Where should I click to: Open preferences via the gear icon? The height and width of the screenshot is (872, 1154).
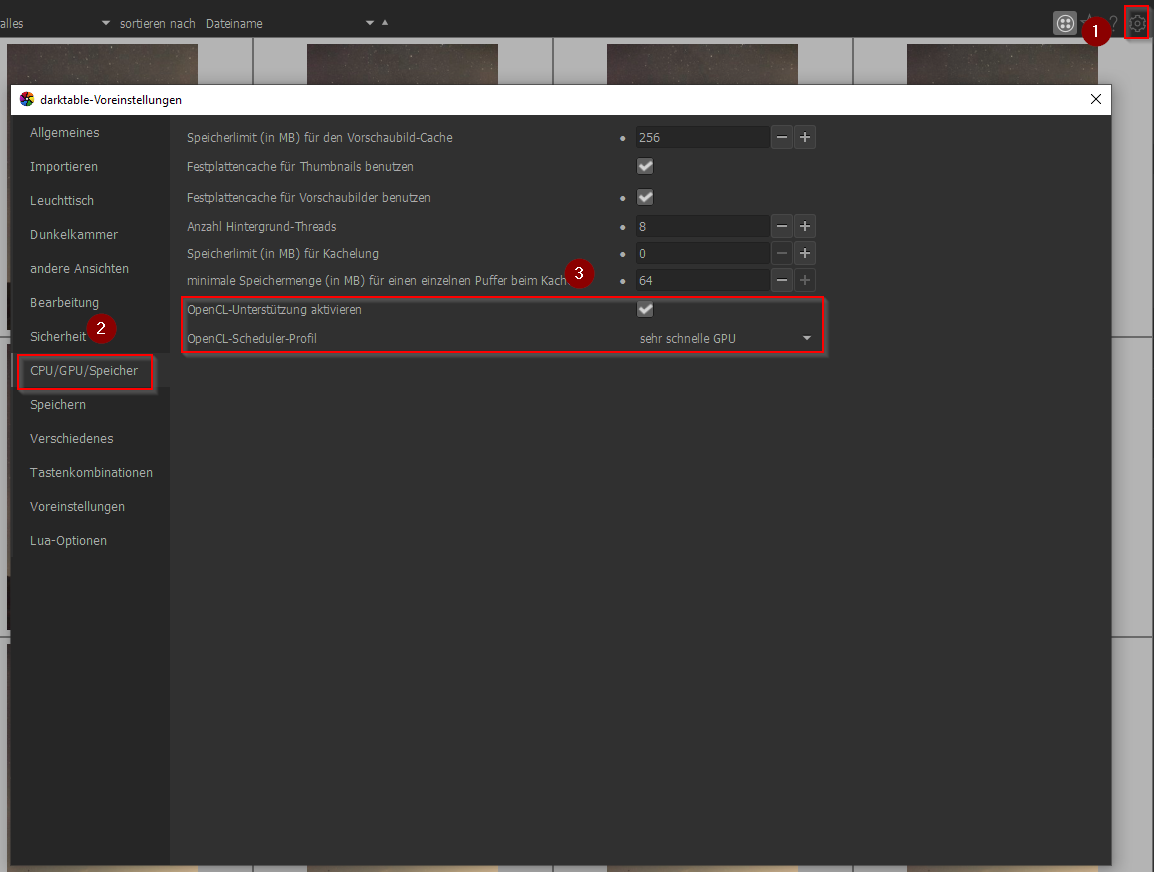1137,24
